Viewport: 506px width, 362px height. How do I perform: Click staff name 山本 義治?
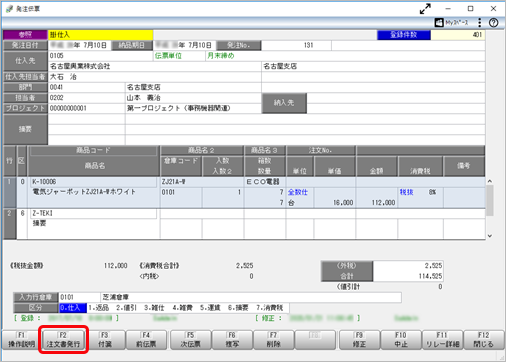point(144,98)
